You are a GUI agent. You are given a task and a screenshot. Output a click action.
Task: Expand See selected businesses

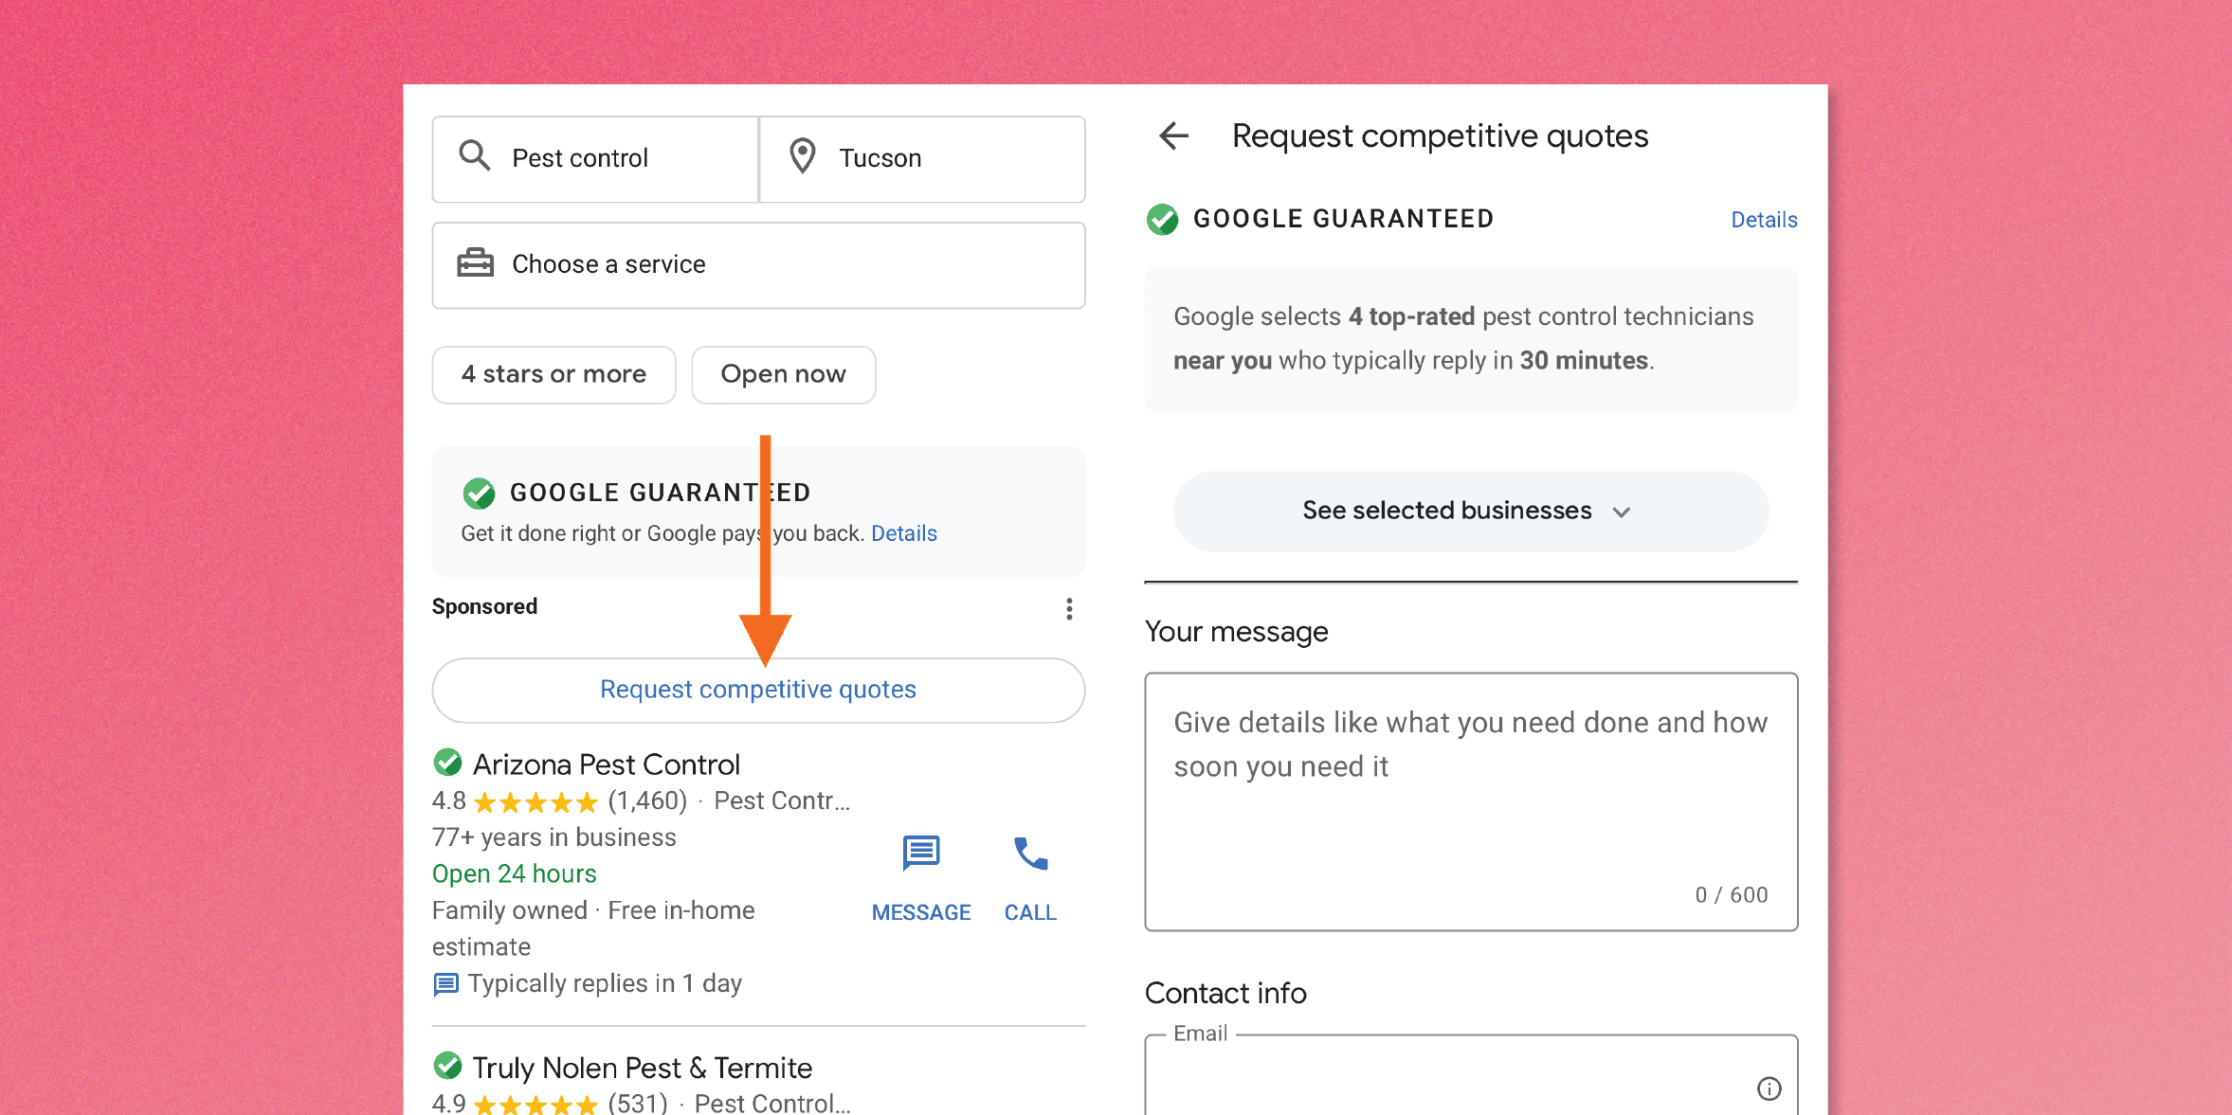pos(1470,510)
